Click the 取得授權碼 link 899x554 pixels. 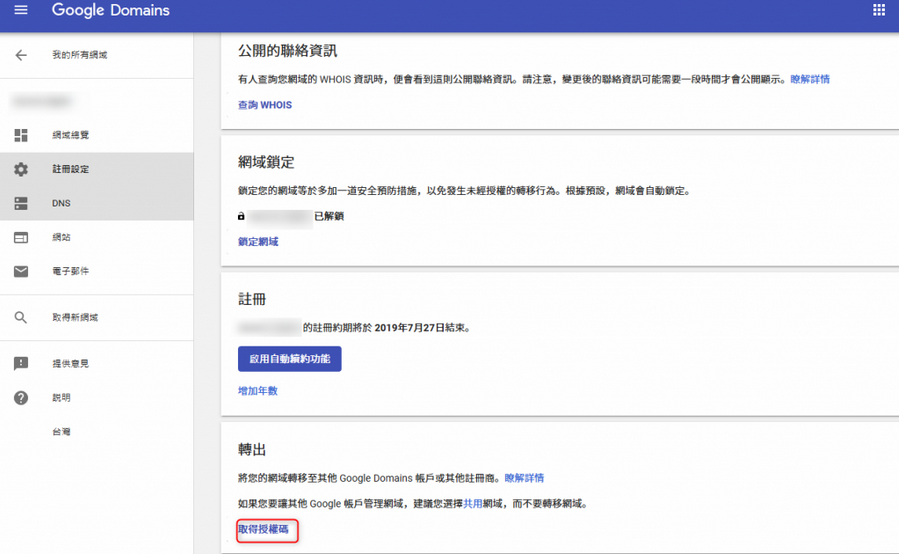(x=263, y=529)
